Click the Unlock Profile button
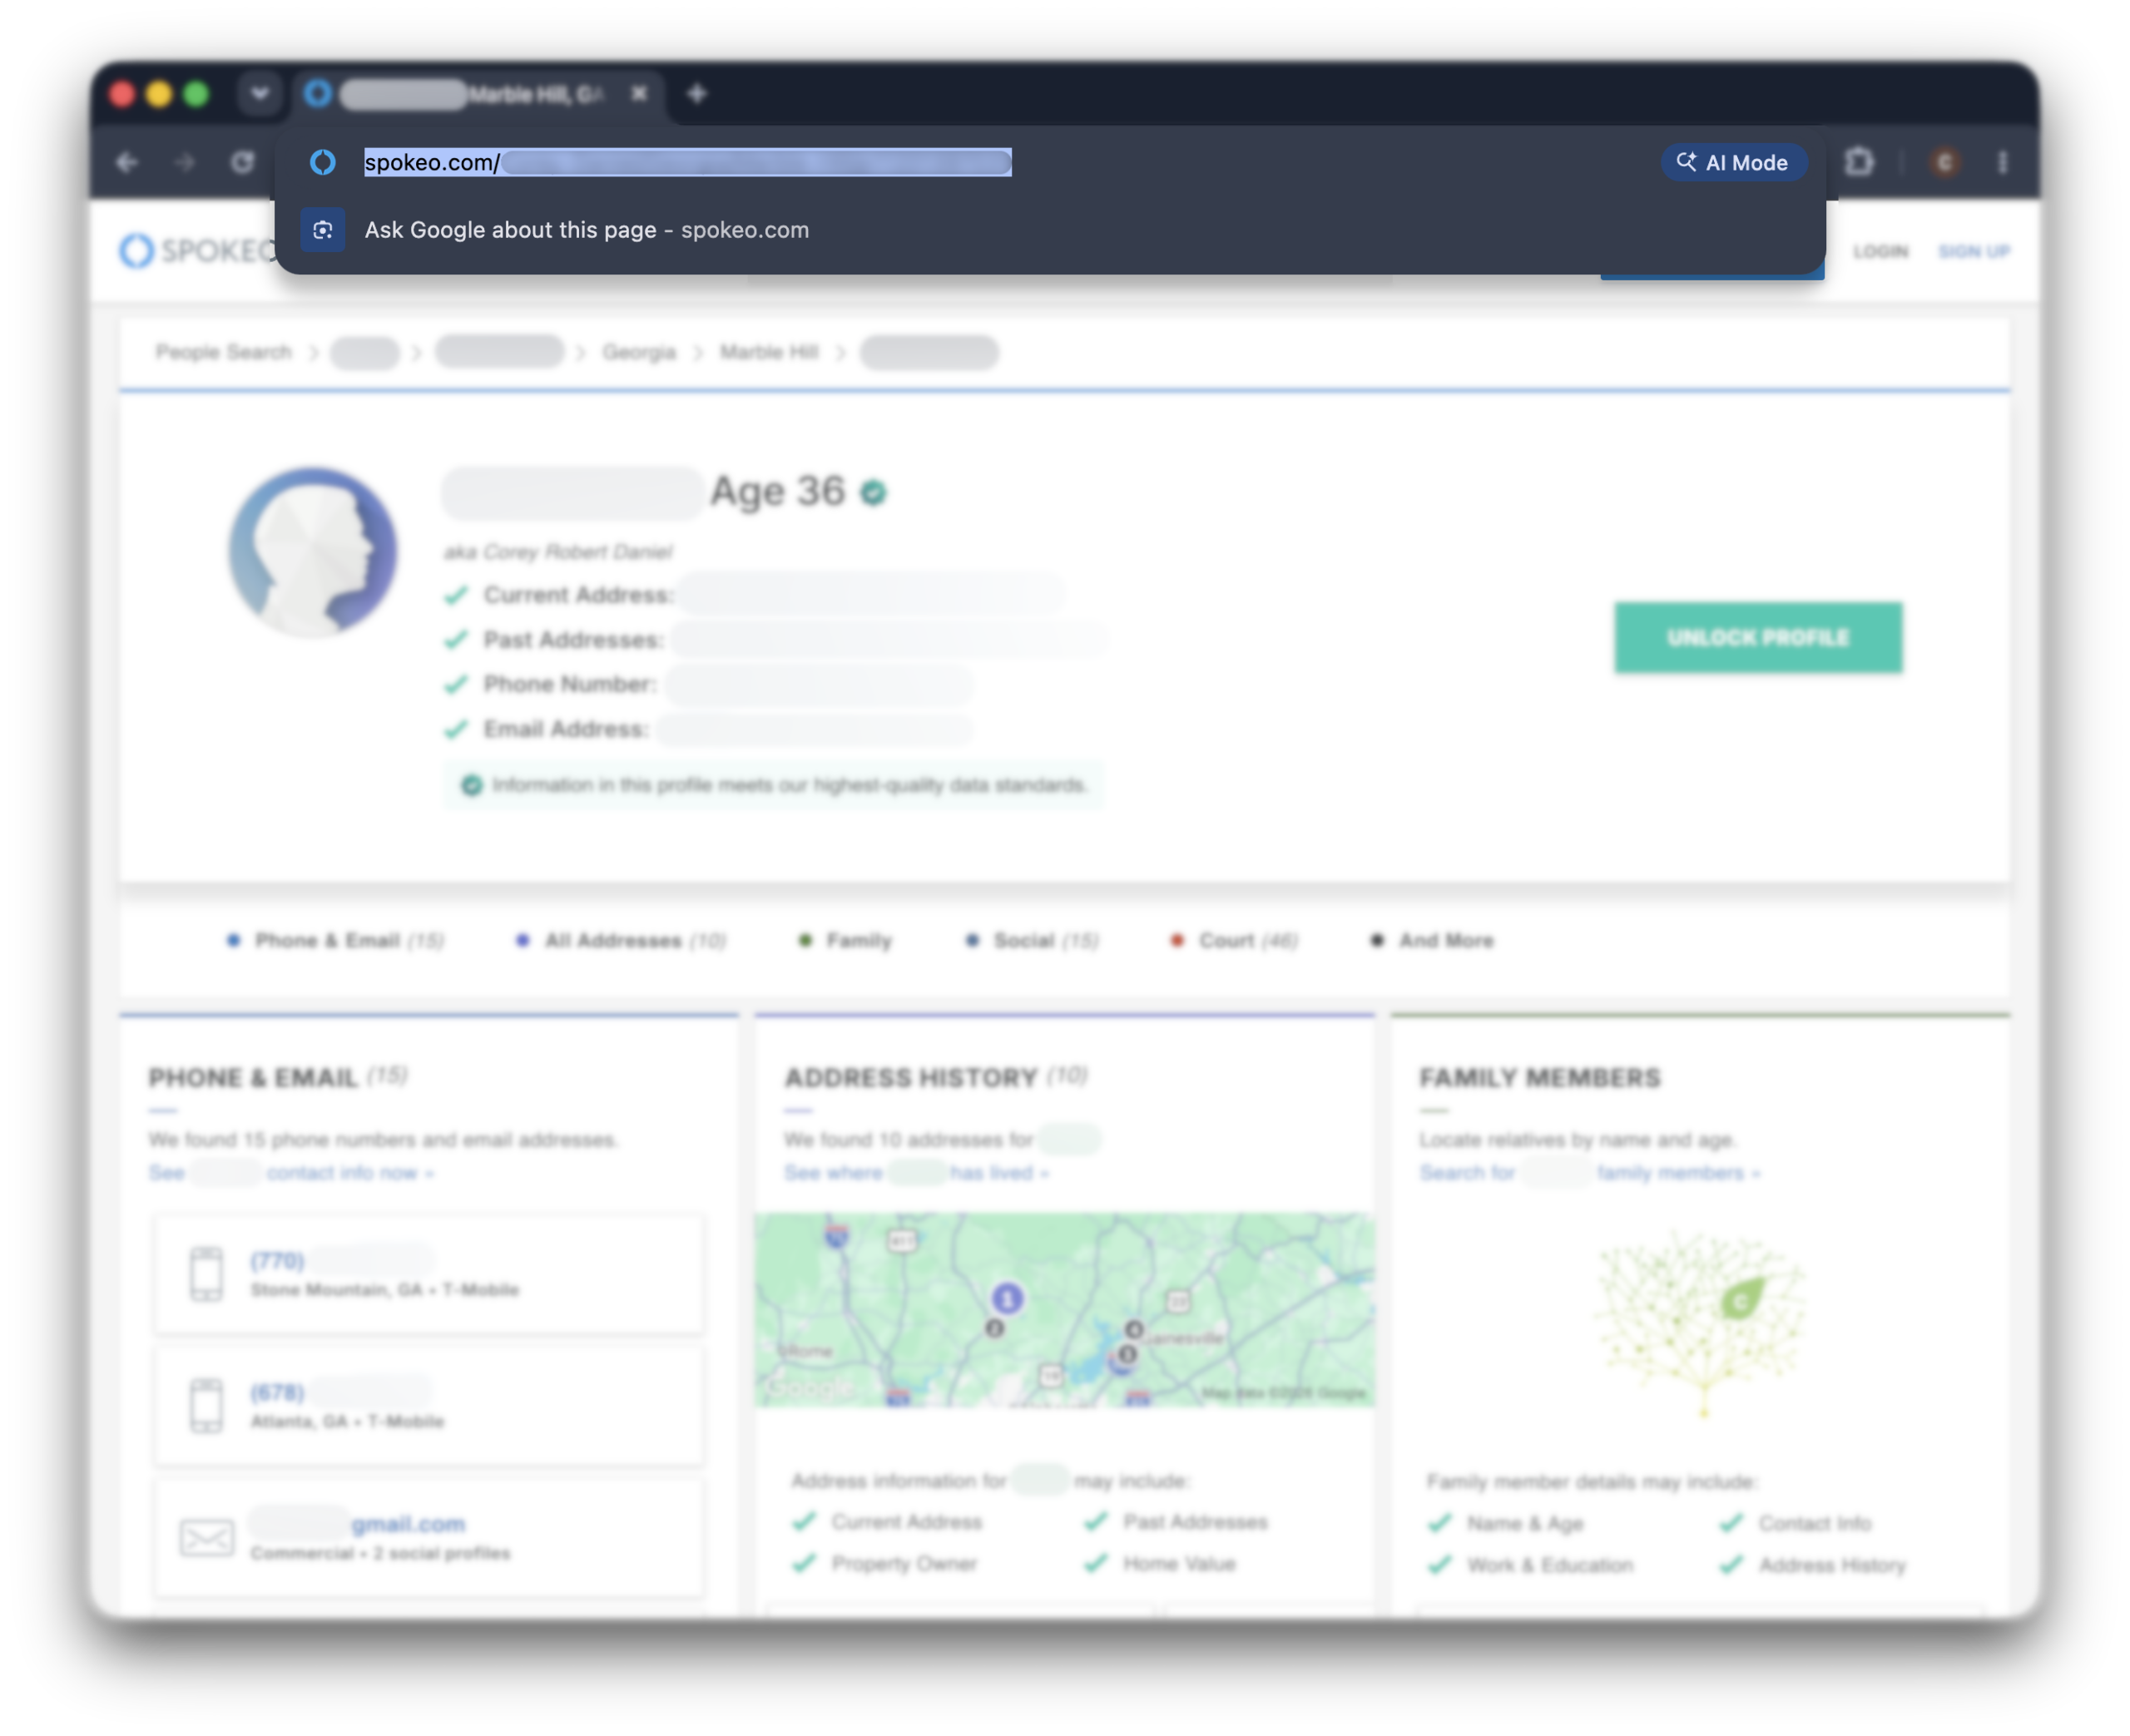Image resolution: width=2130 pixels, height=1736 pixels. (1758, 638)
